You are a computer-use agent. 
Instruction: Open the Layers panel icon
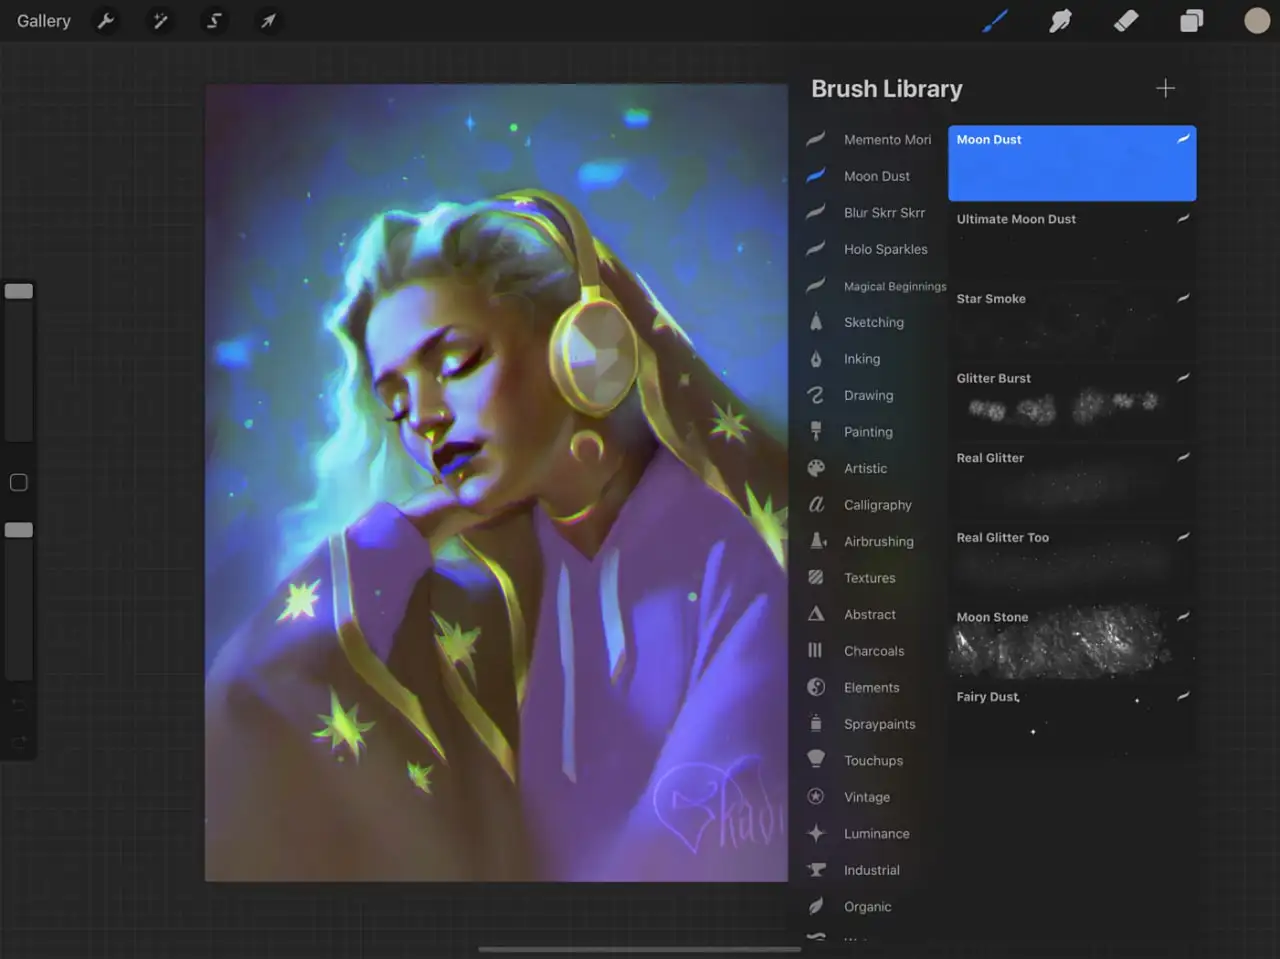[1191, 21]
